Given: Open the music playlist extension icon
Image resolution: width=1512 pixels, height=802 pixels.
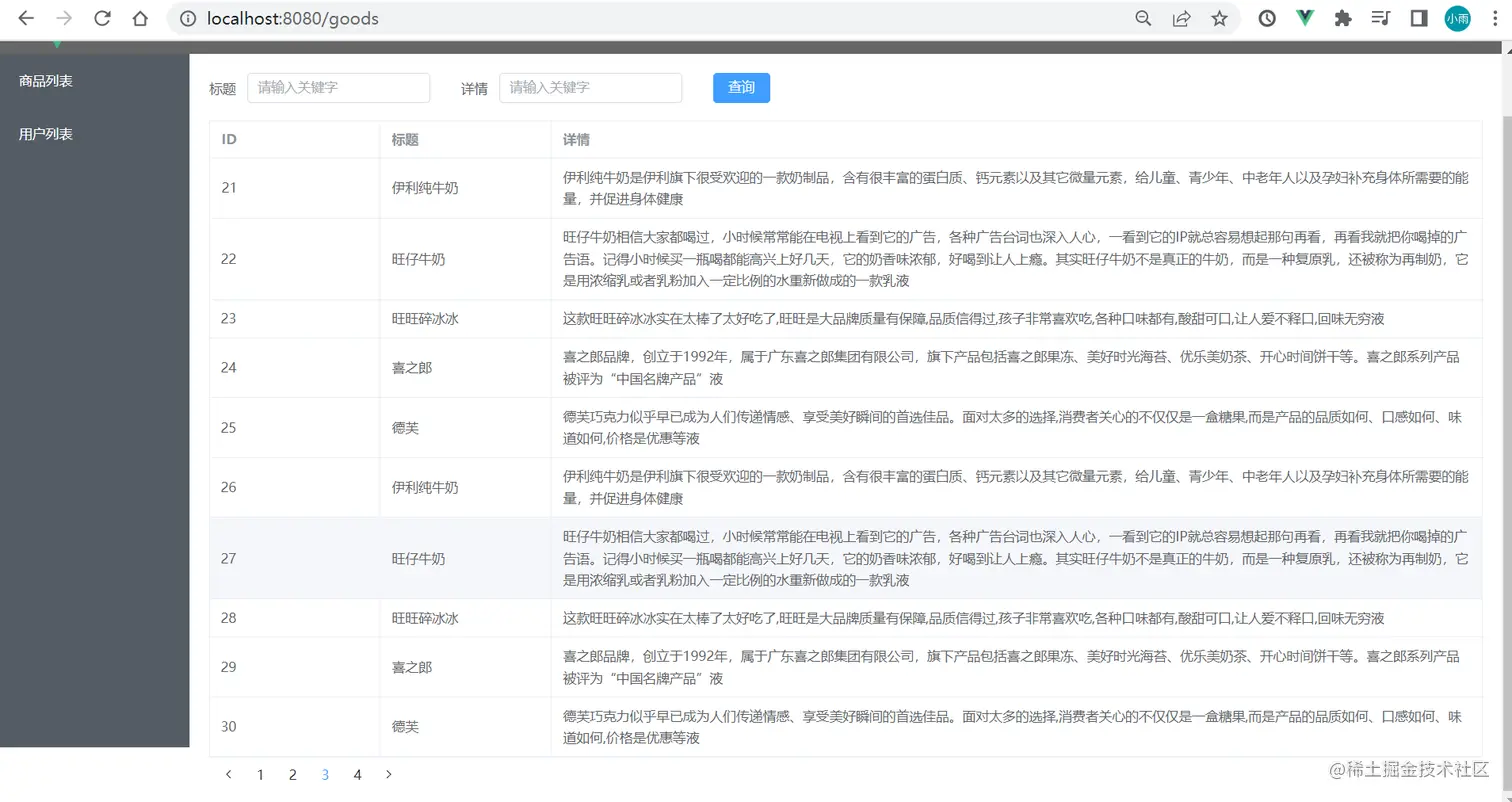Looking at the screenshot, I should pos(1380,18).
